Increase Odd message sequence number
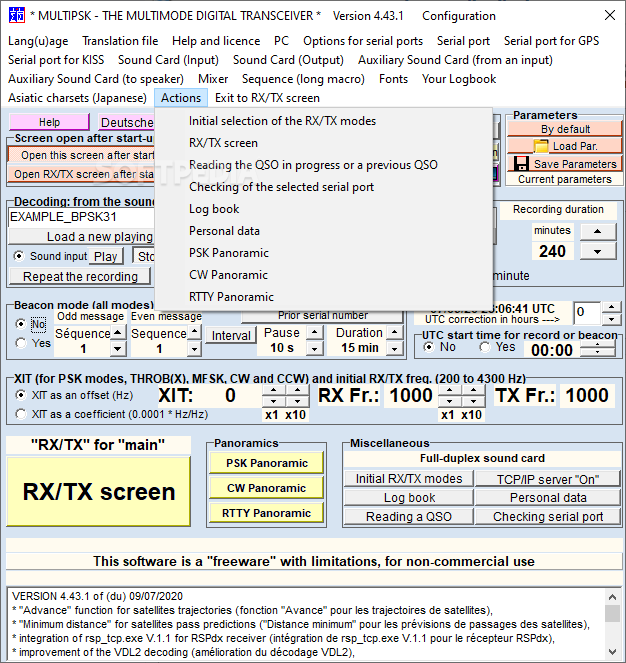 coord(118,332)
